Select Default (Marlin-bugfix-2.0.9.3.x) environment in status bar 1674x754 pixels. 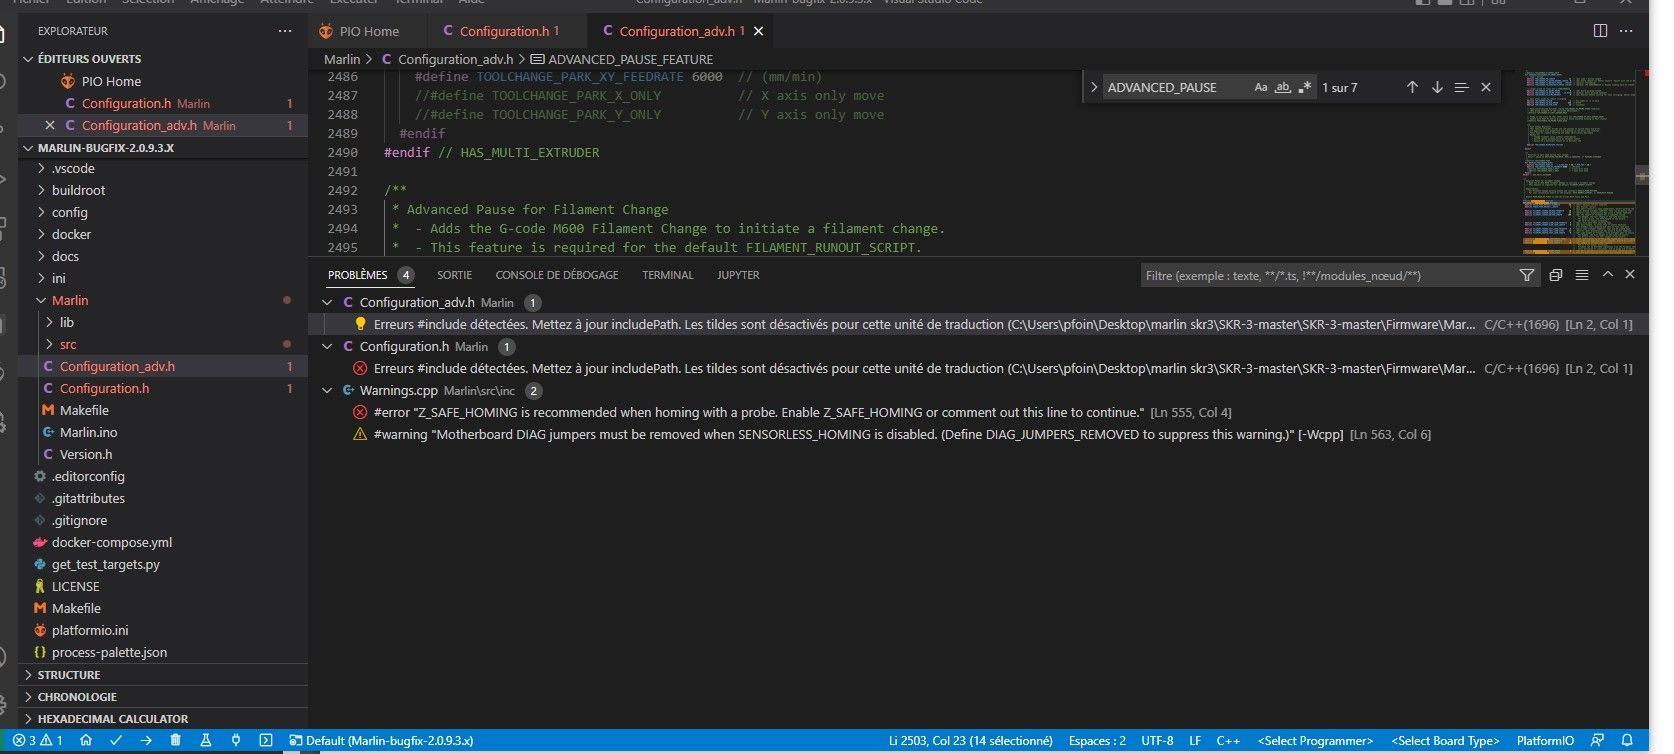click(x=381, y=741)
